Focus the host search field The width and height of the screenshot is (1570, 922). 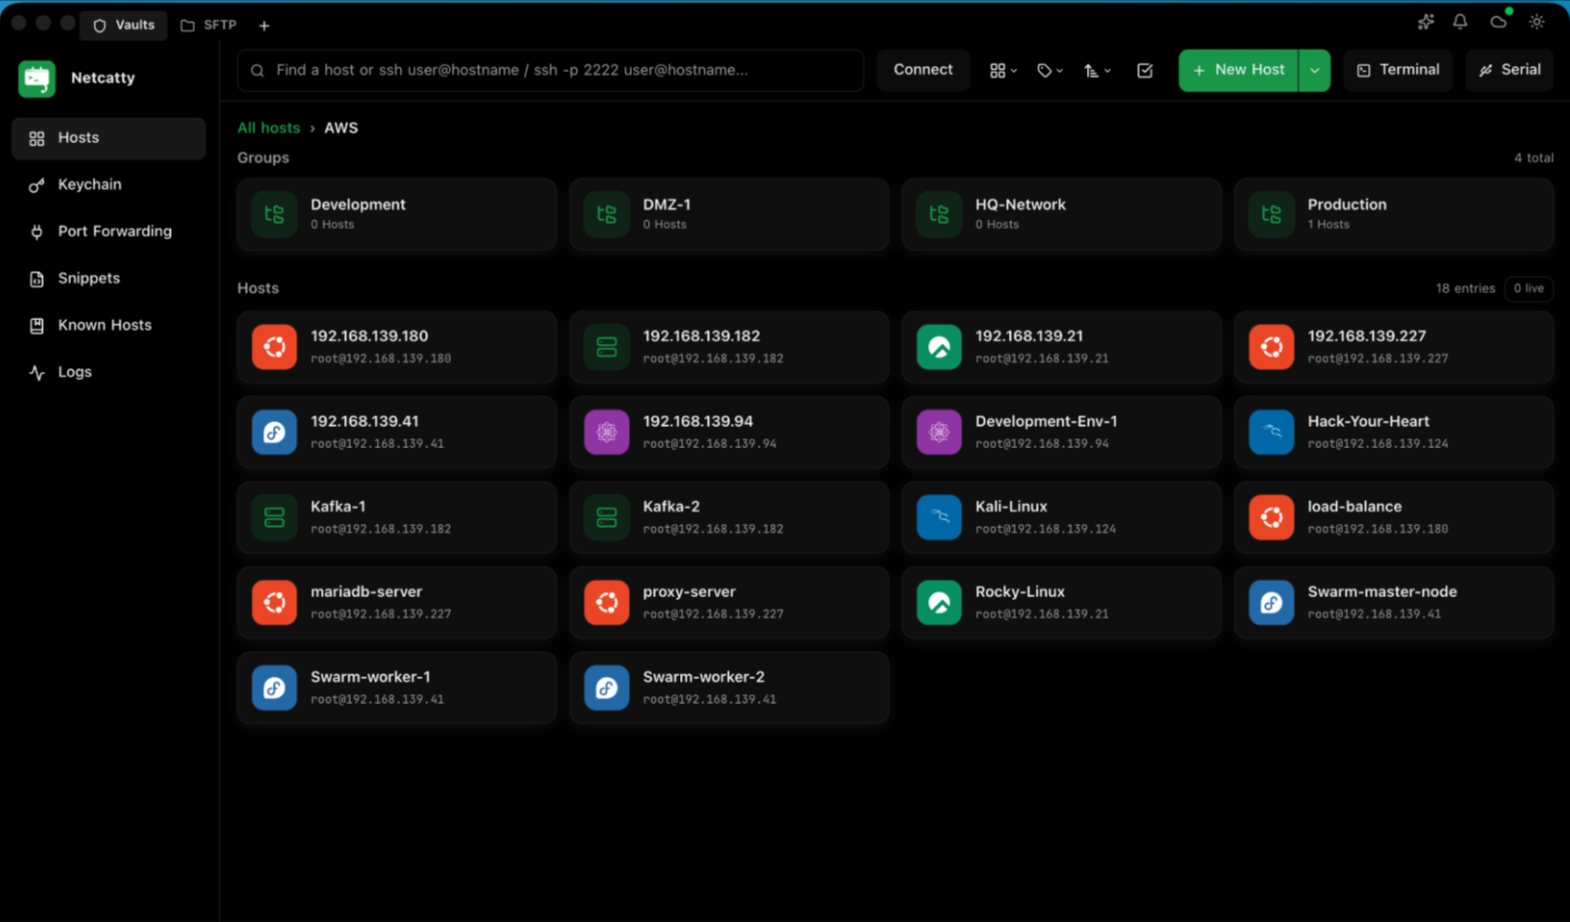click(550, 70)
